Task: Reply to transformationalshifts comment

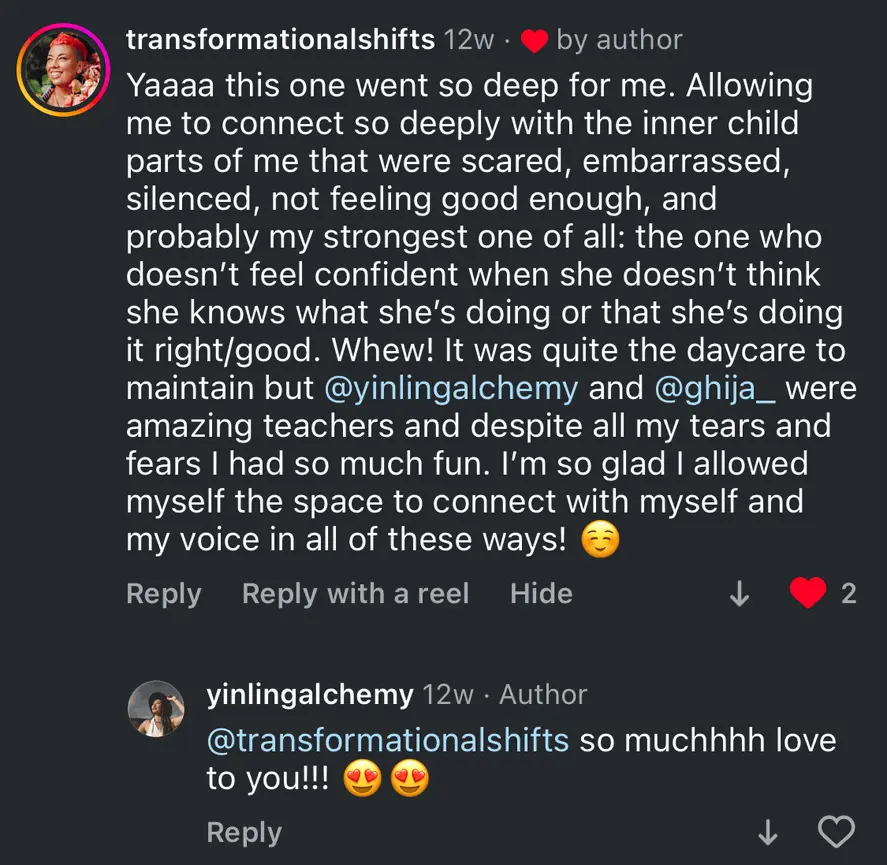Action: coord(164,593)
